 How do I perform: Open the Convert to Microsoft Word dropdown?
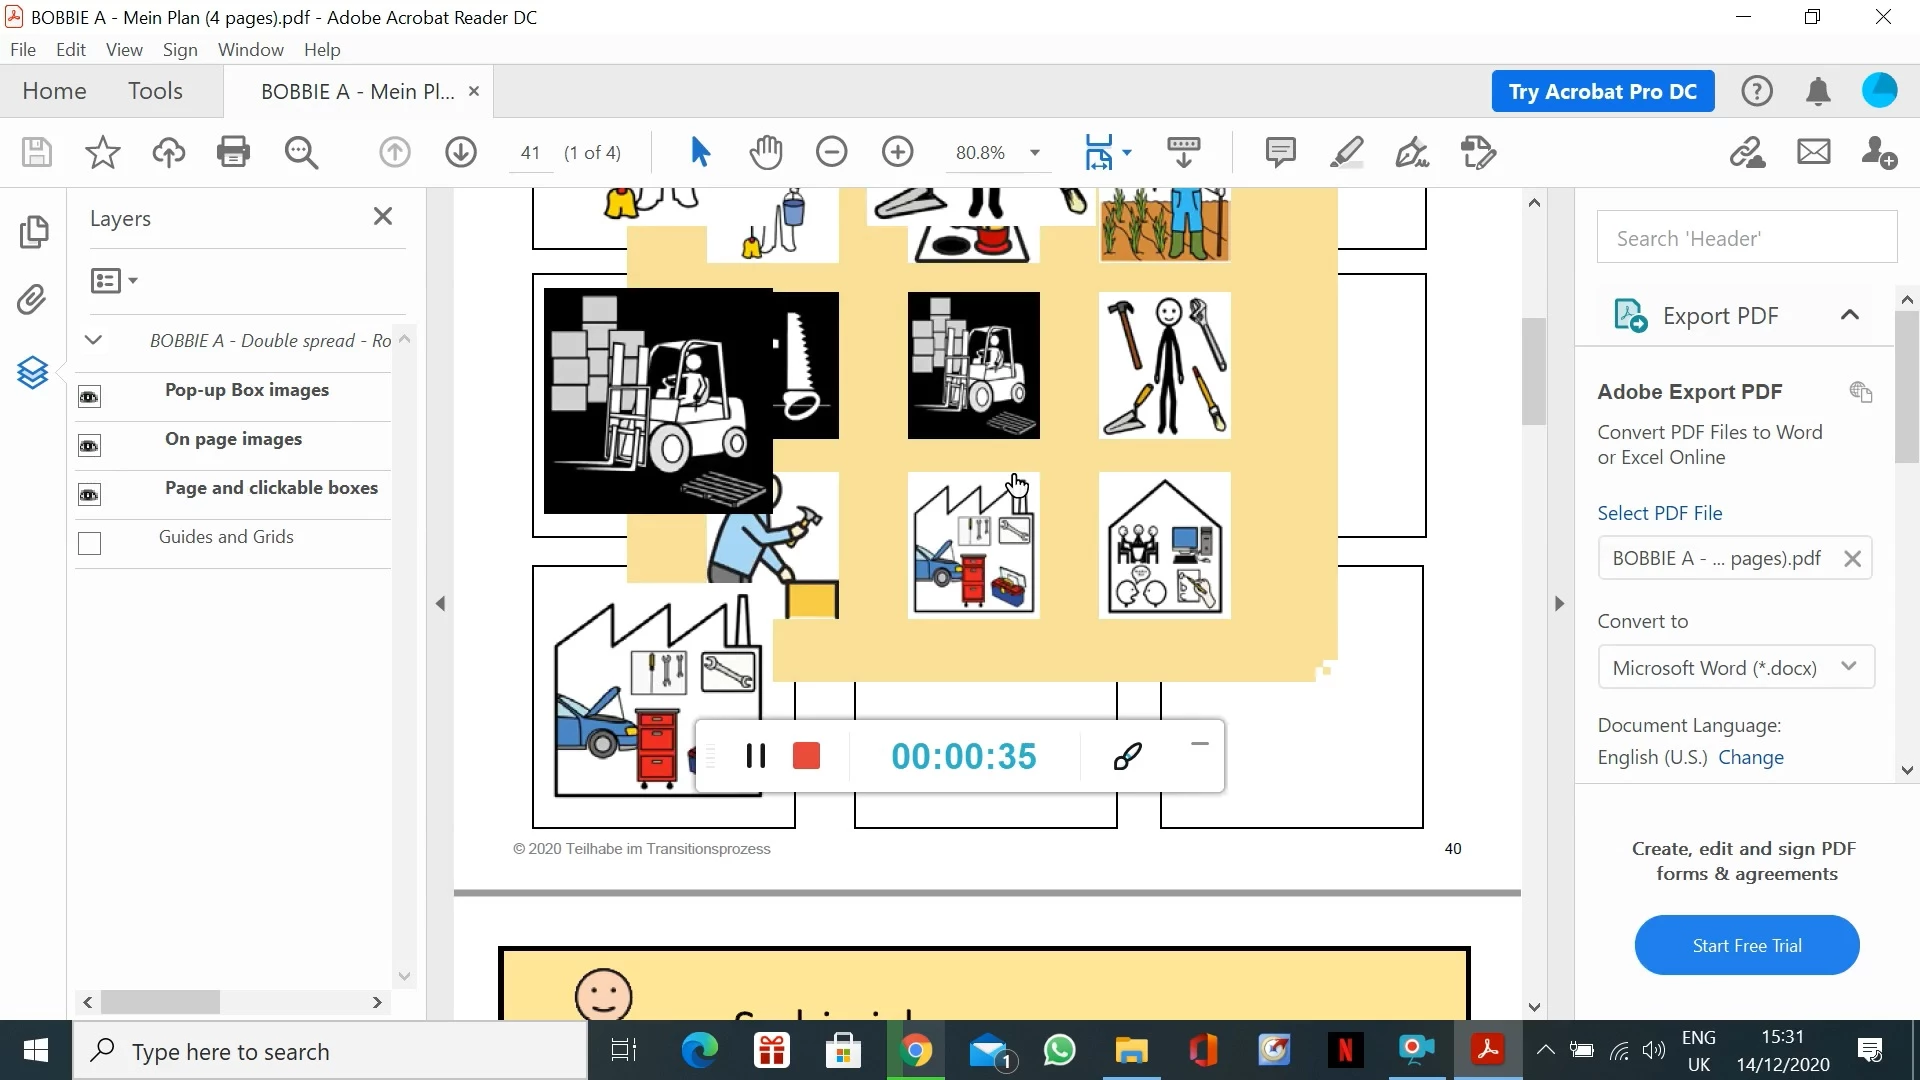point(1735,667)
